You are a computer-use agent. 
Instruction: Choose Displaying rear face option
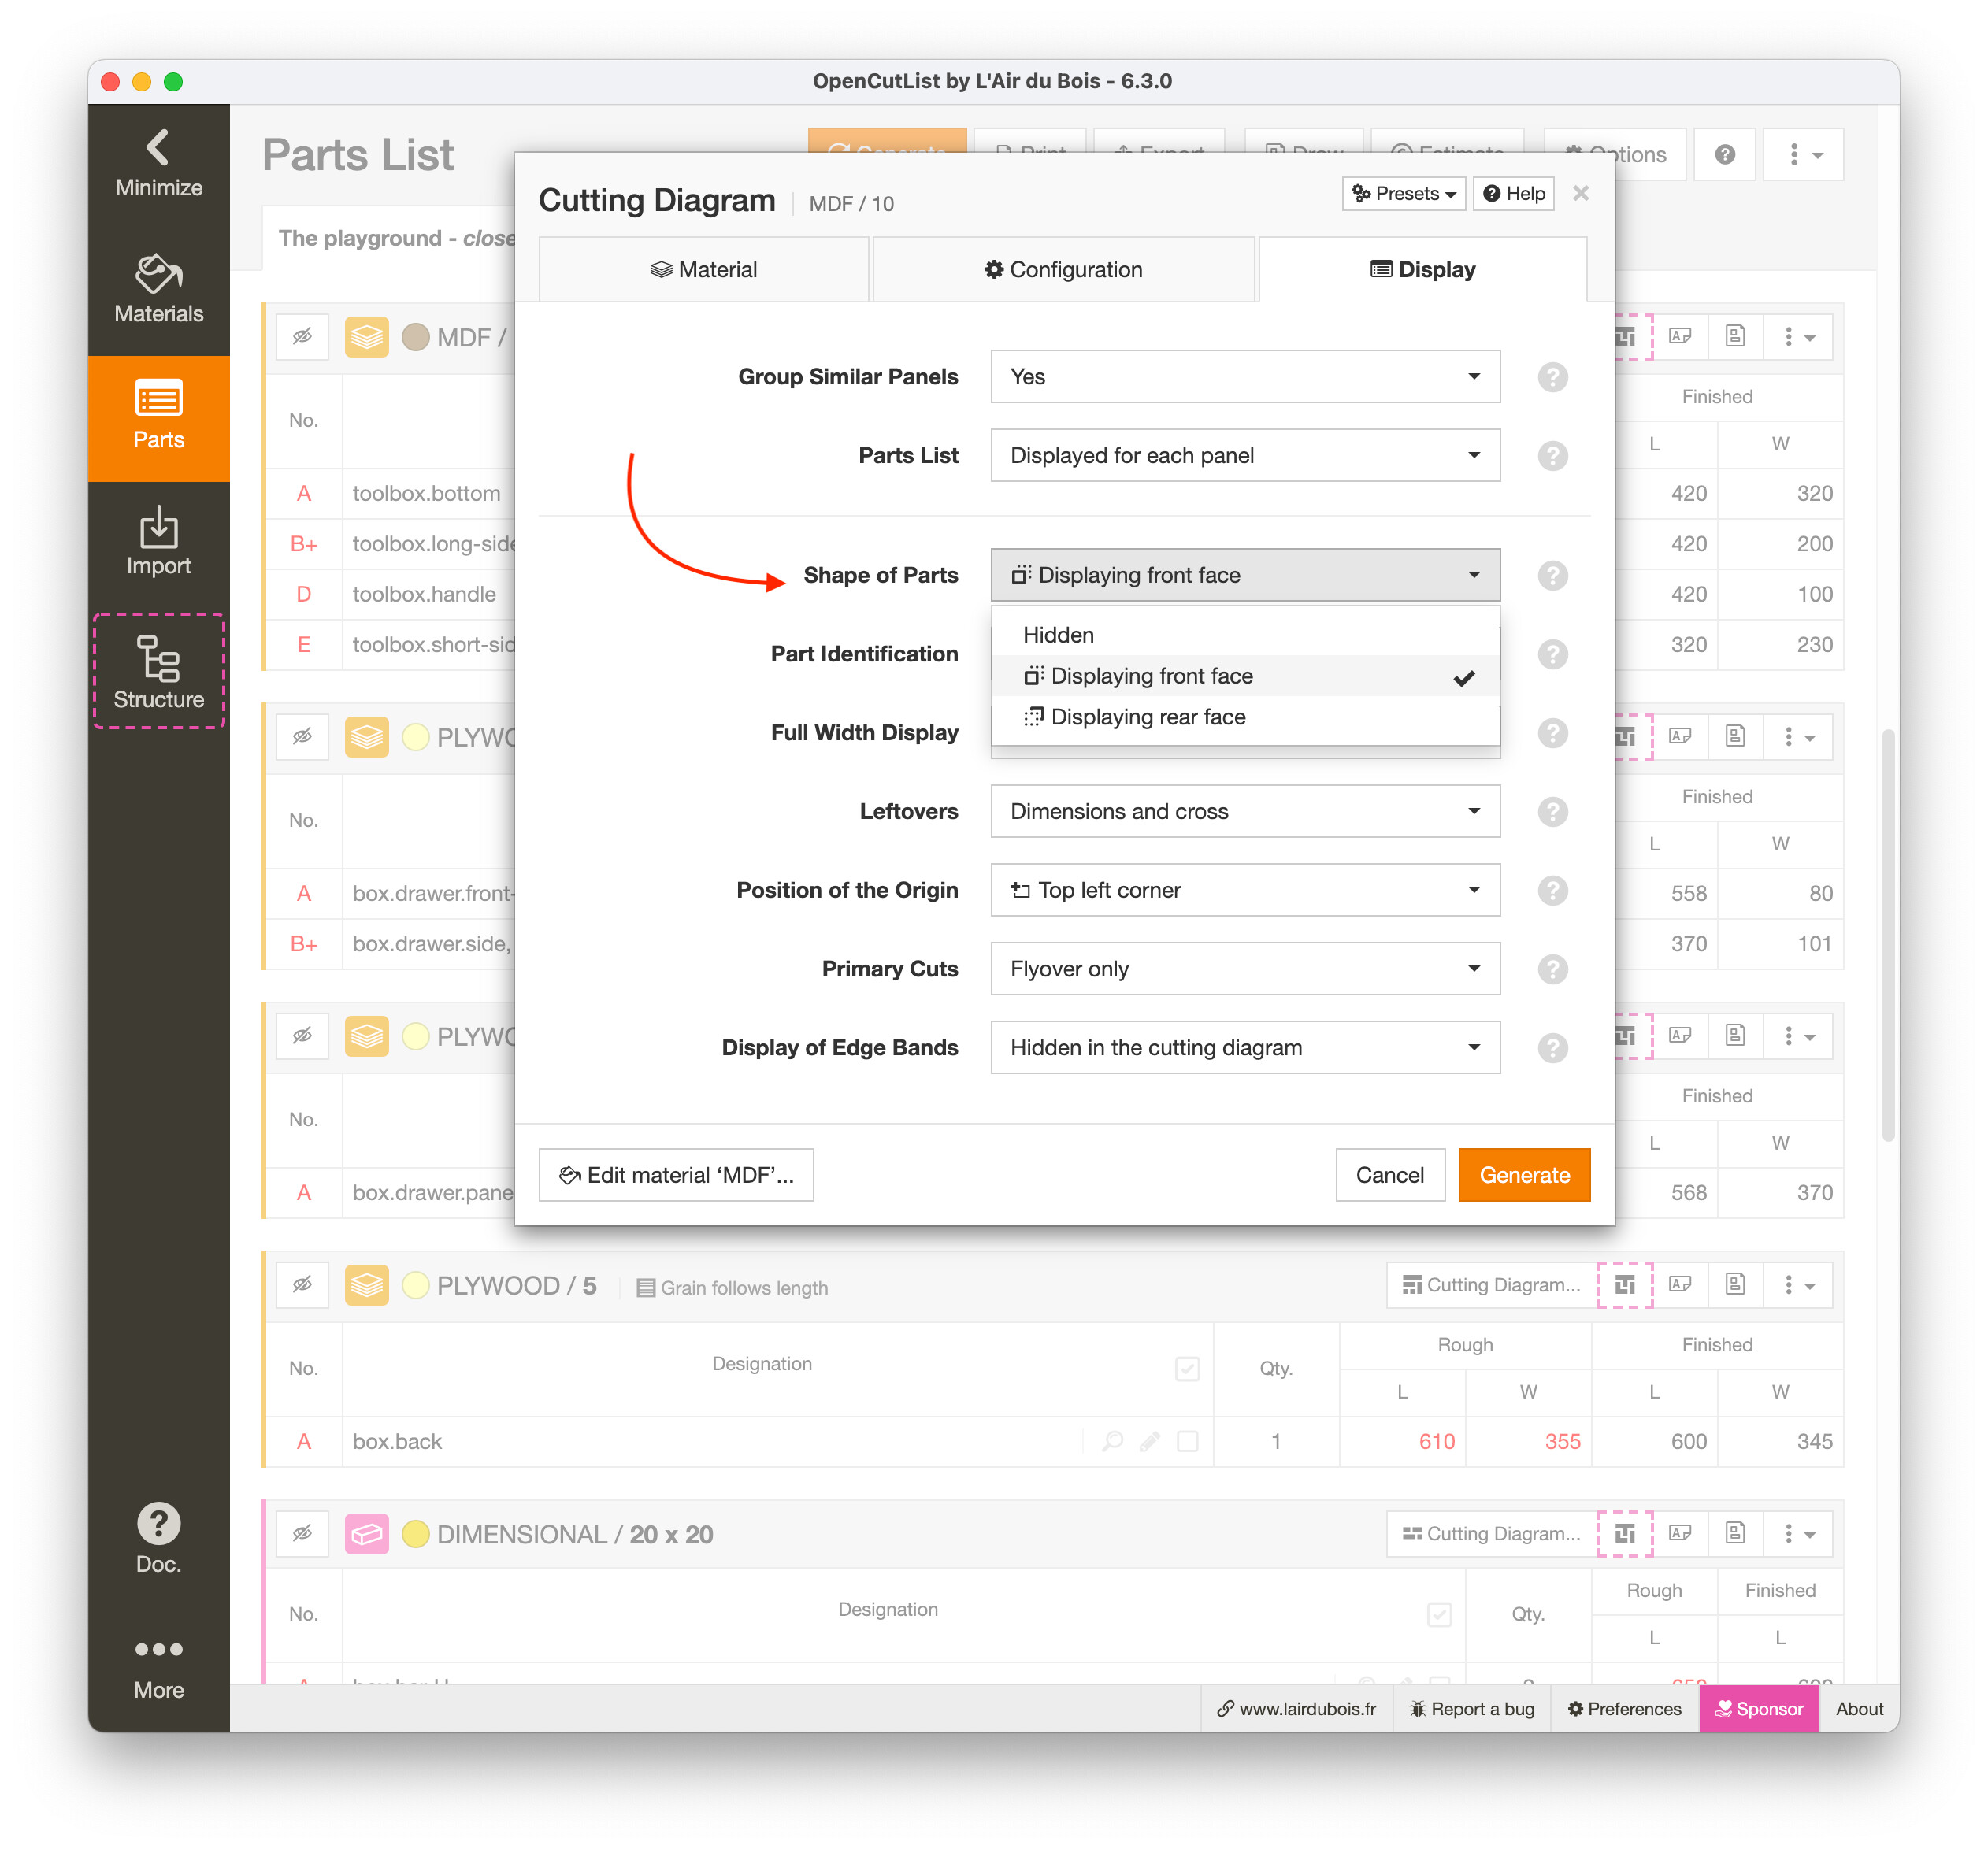(x=1147, y=717)
